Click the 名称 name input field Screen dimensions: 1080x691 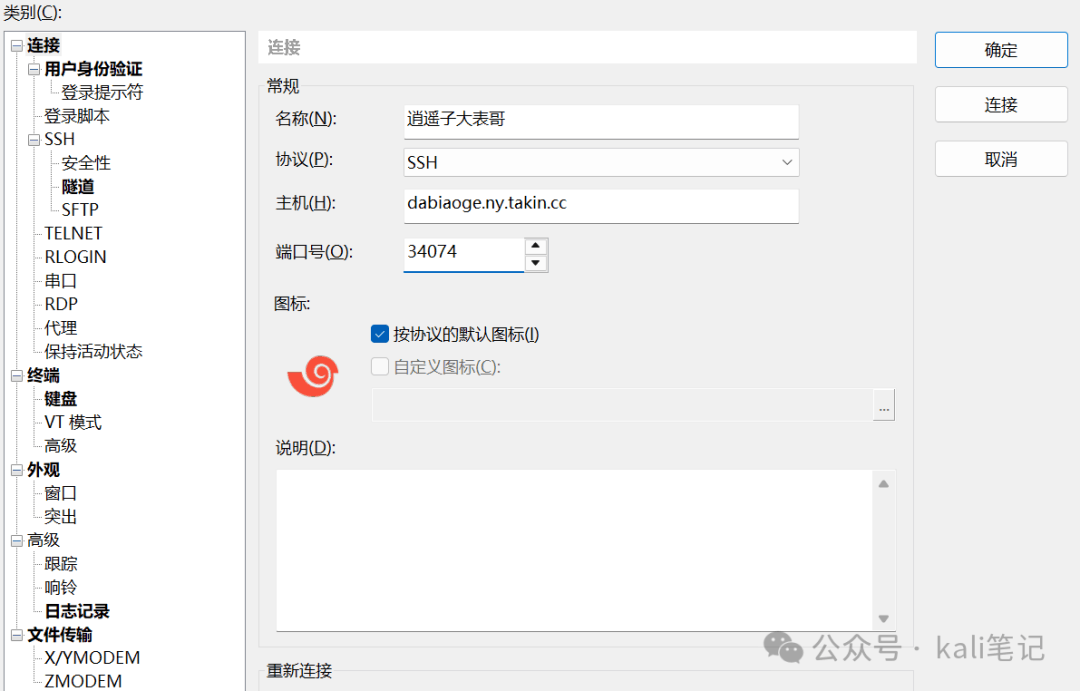(x=601, y=121)
